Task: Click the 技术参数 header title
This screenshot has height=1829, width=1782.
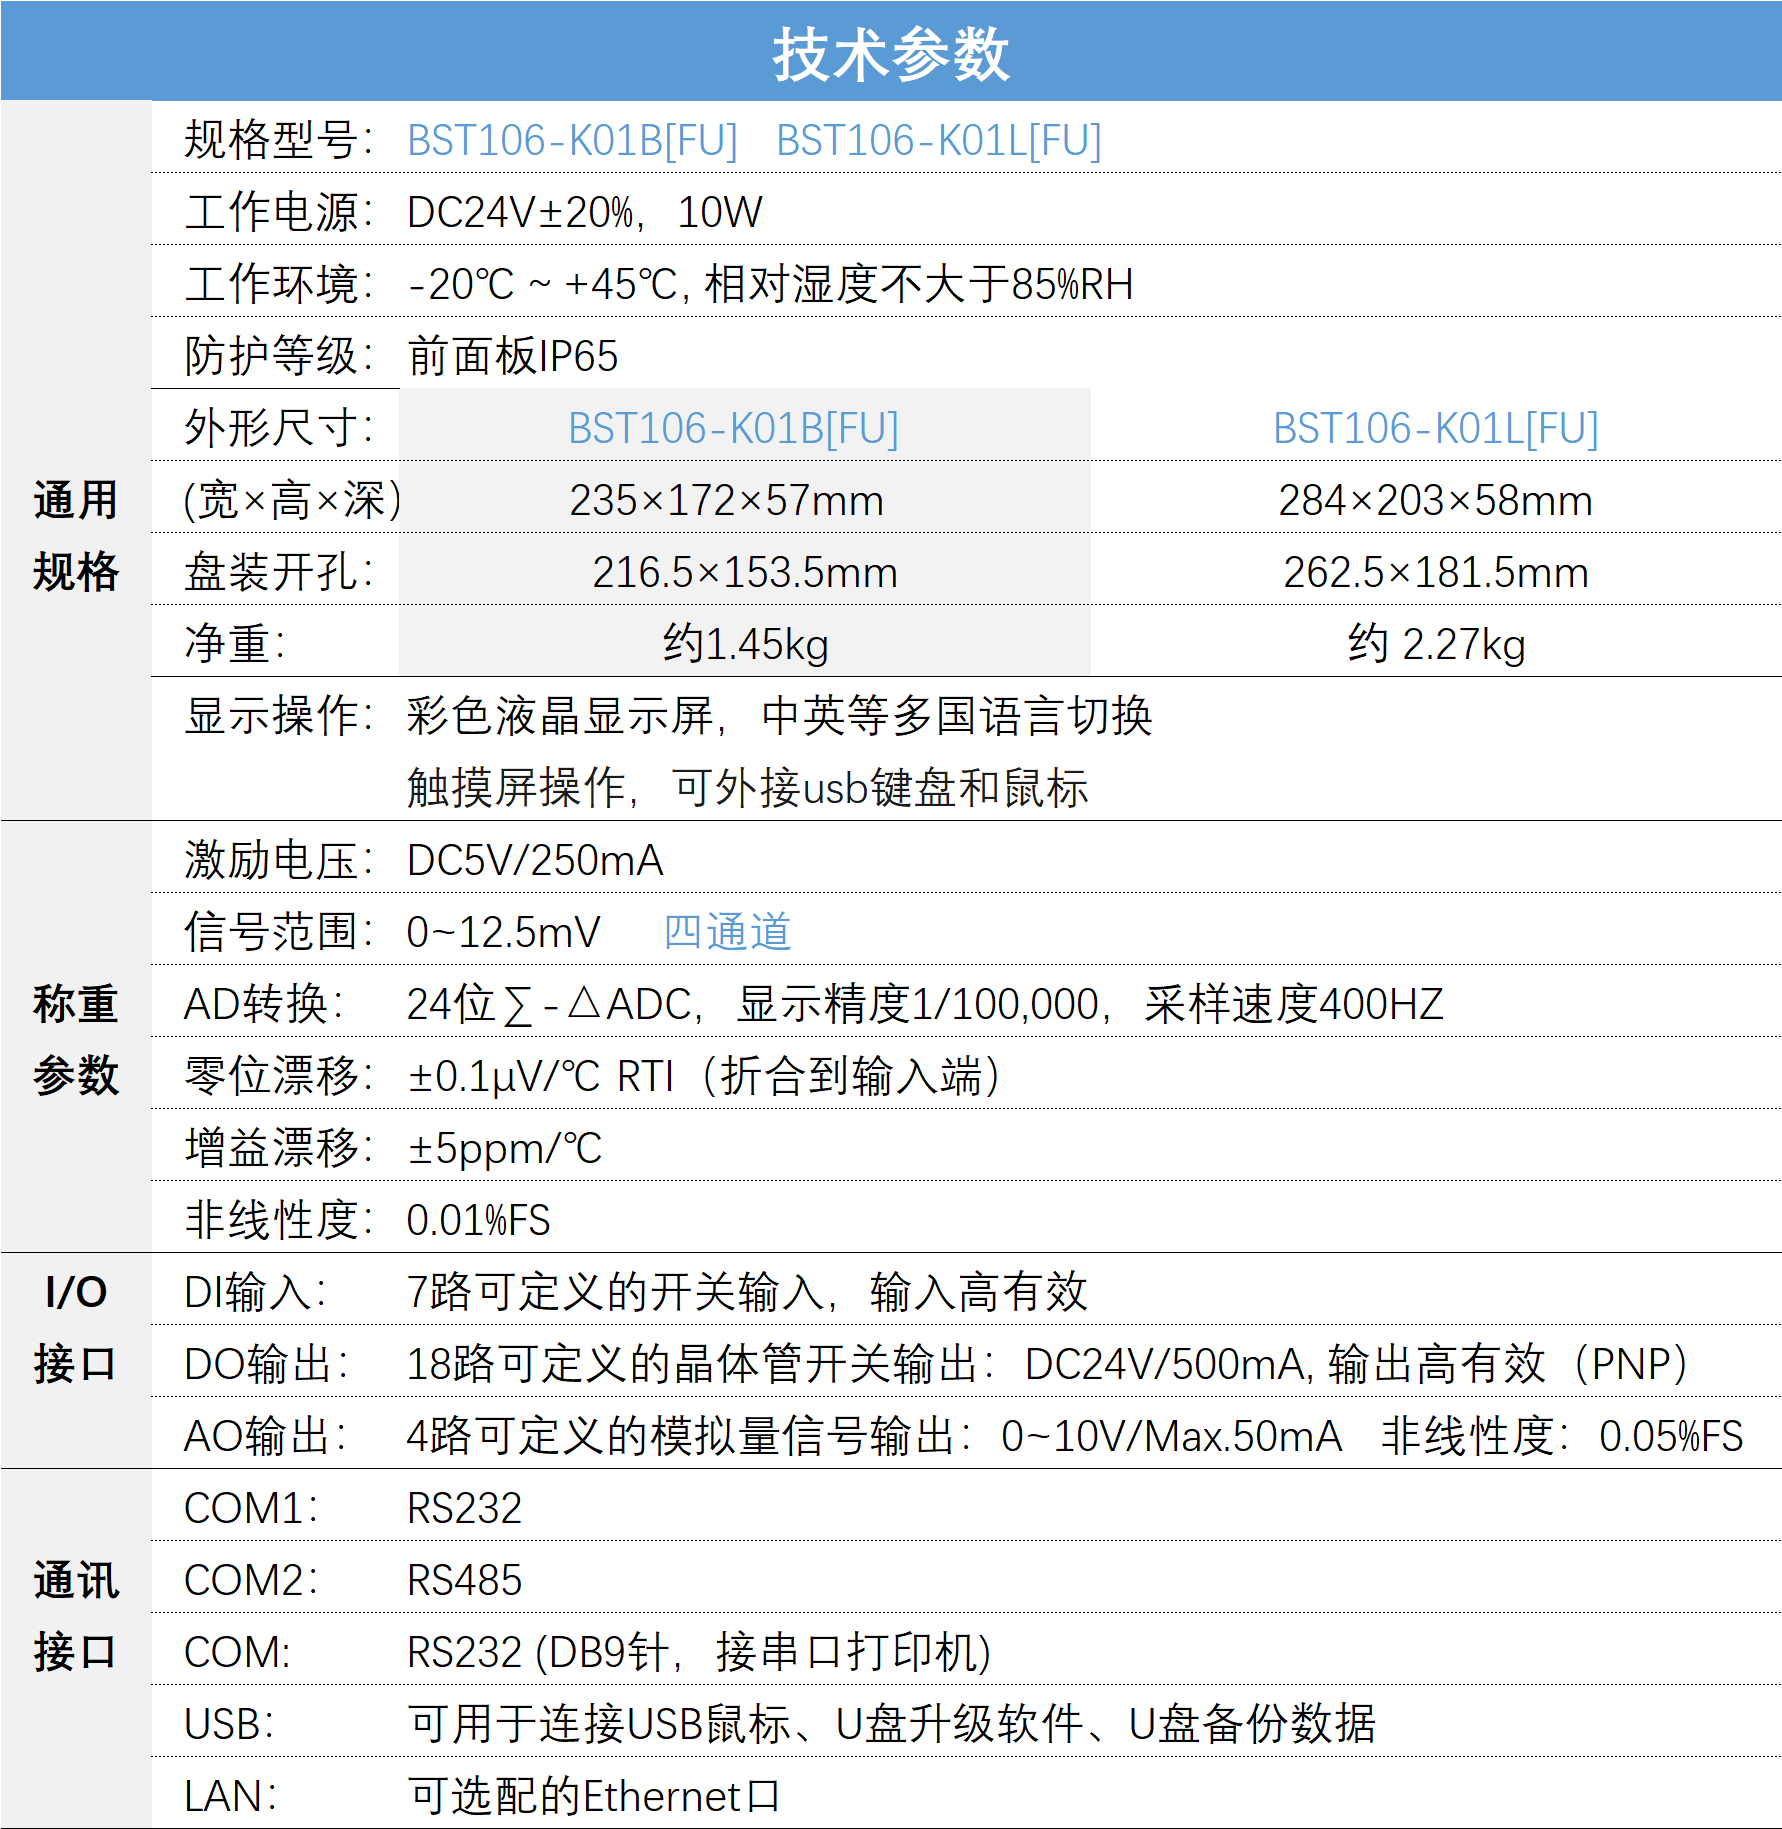Action: click(x=891, y=54)
